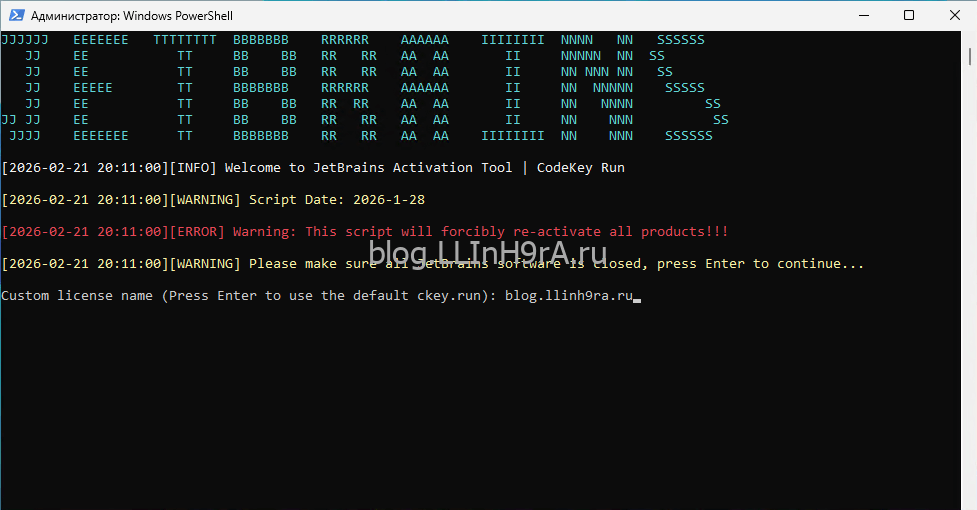Click the PowerShell icon in the title bar
Image resolution: width=977 pixels, height=510 pixels.
tap(15, 16)
